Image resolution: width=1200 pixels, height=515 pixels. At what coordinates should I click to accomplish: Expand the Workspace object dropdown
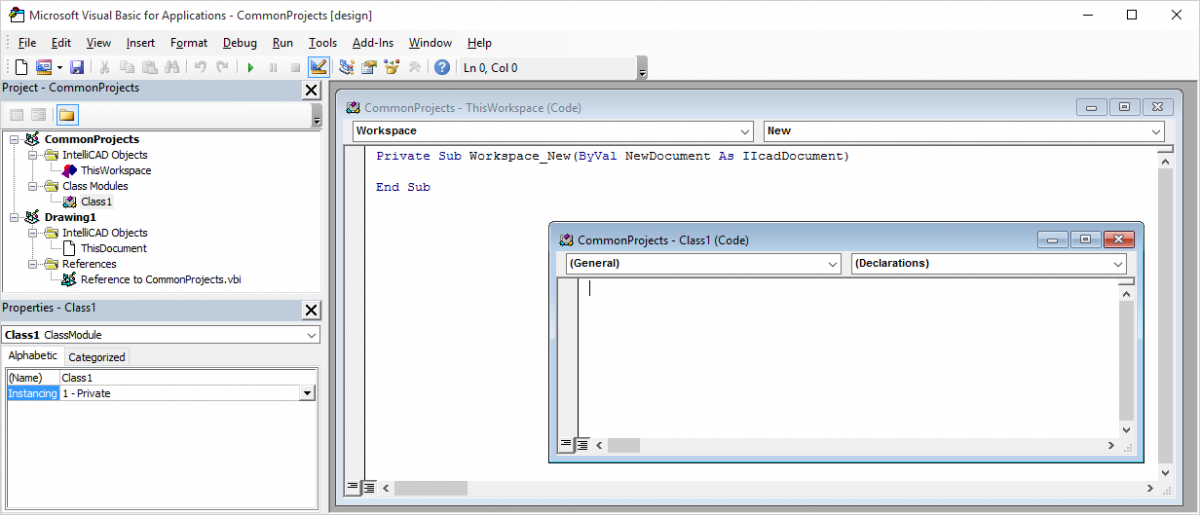tap(744, 131)
